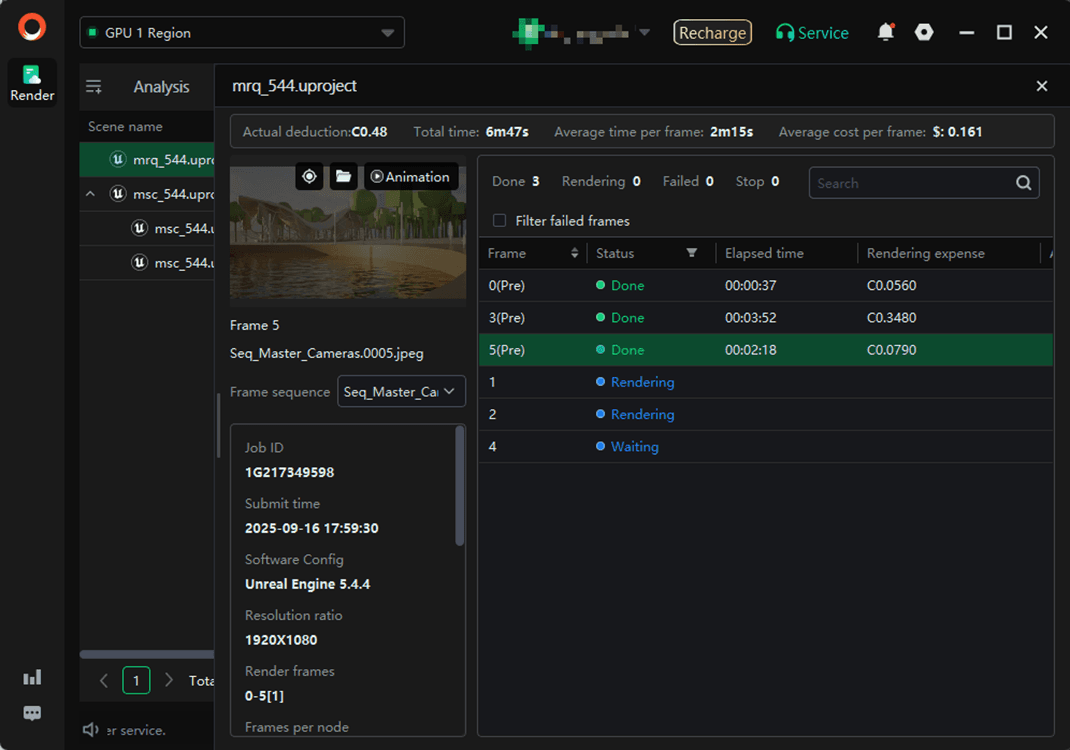Open the Service link
The width and height of the screenshot is (1070, 750).
coord(812,33)
